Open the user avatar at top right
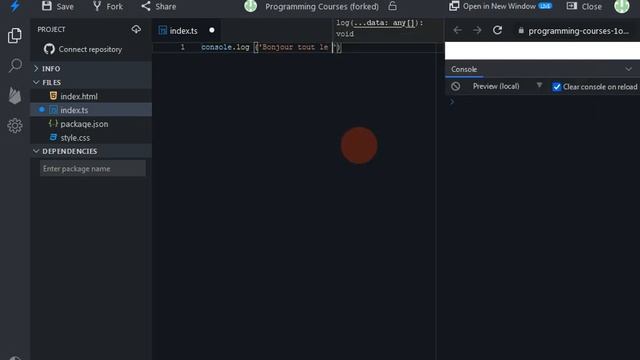The image size is (640, 360). 622,6
